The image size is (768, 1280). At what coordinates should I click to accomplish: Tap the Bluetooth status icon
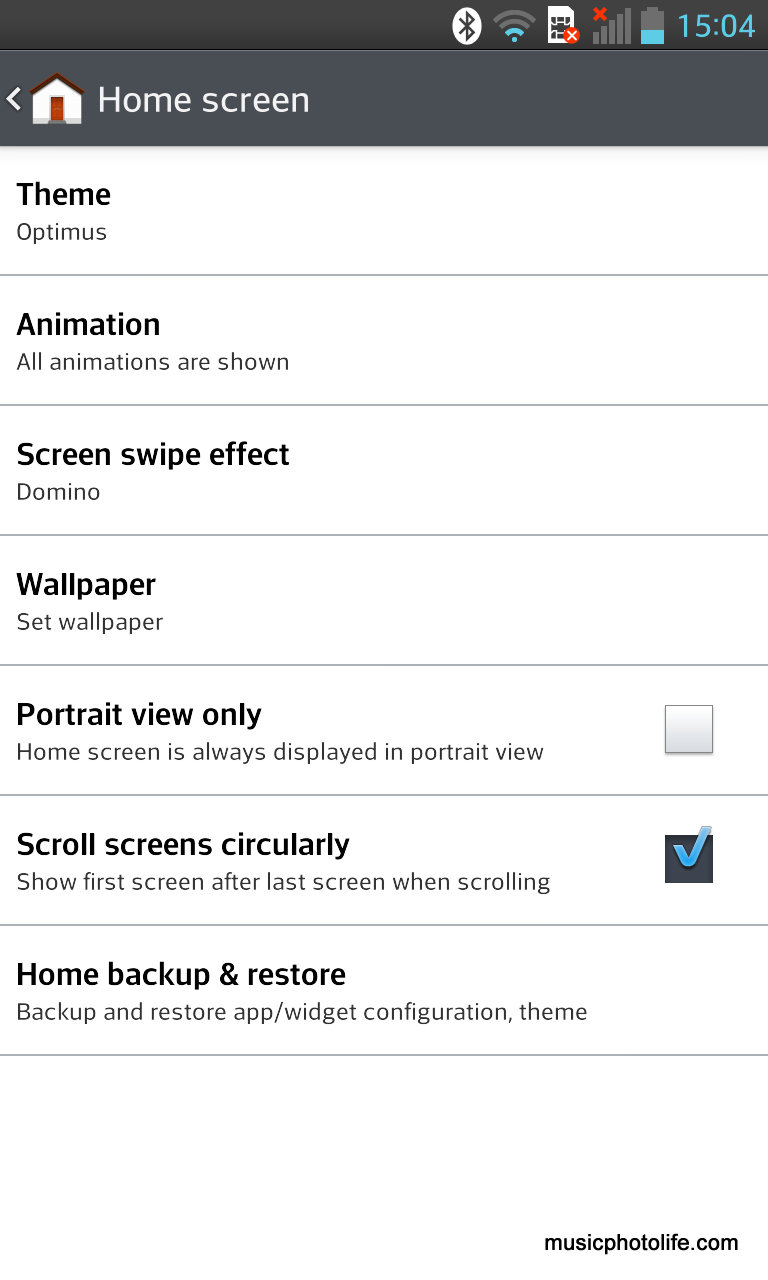click(x=467, y=25)
